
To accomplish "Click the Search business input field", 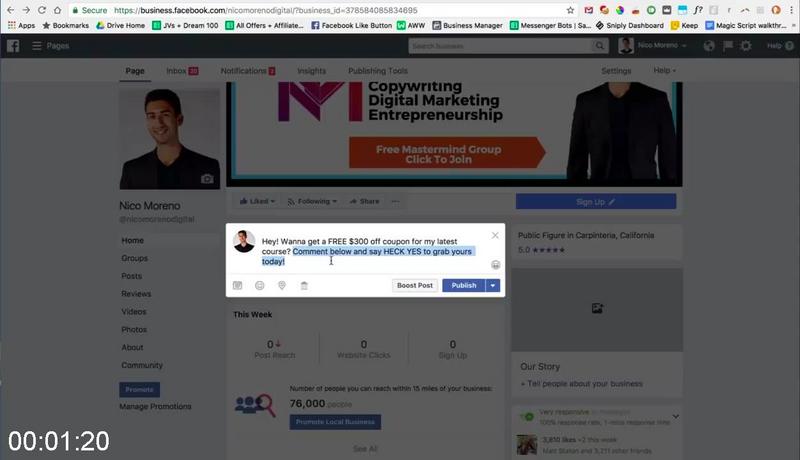I will [501, 46].
